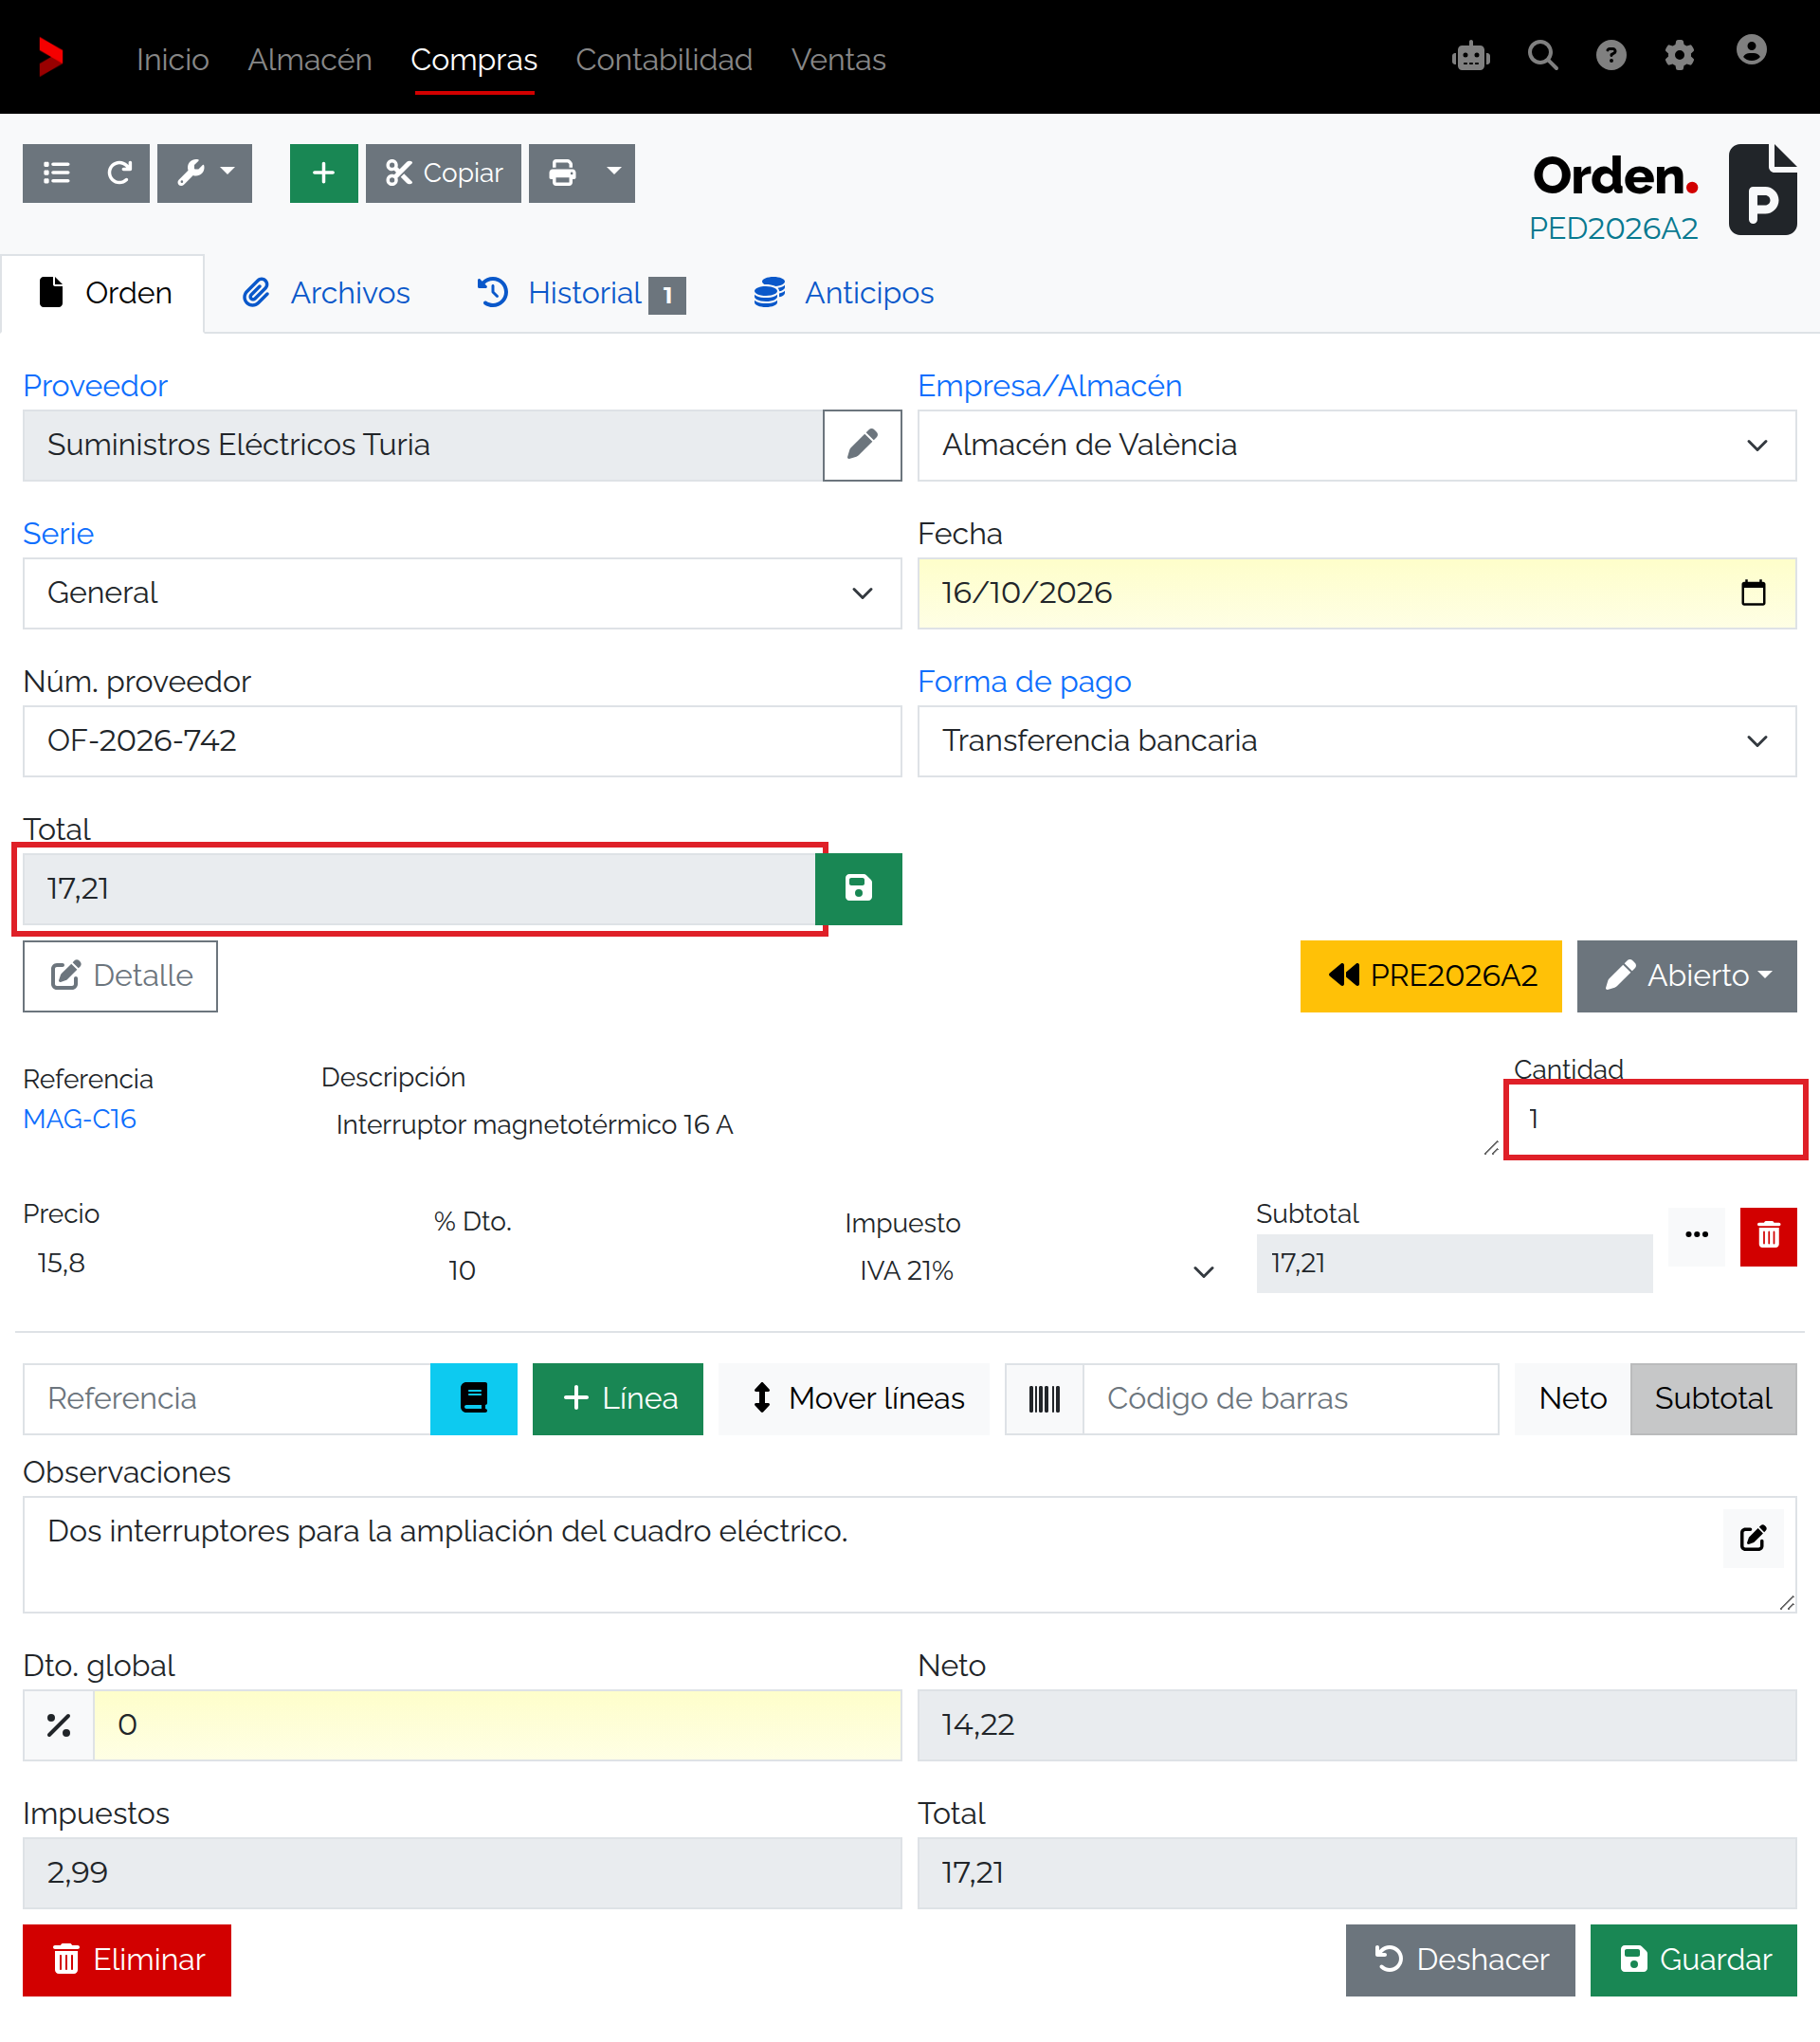Screen dimensions: 1820x2042
Task: Expand Observaciones editor icon
Action: pos(1752,1538)
